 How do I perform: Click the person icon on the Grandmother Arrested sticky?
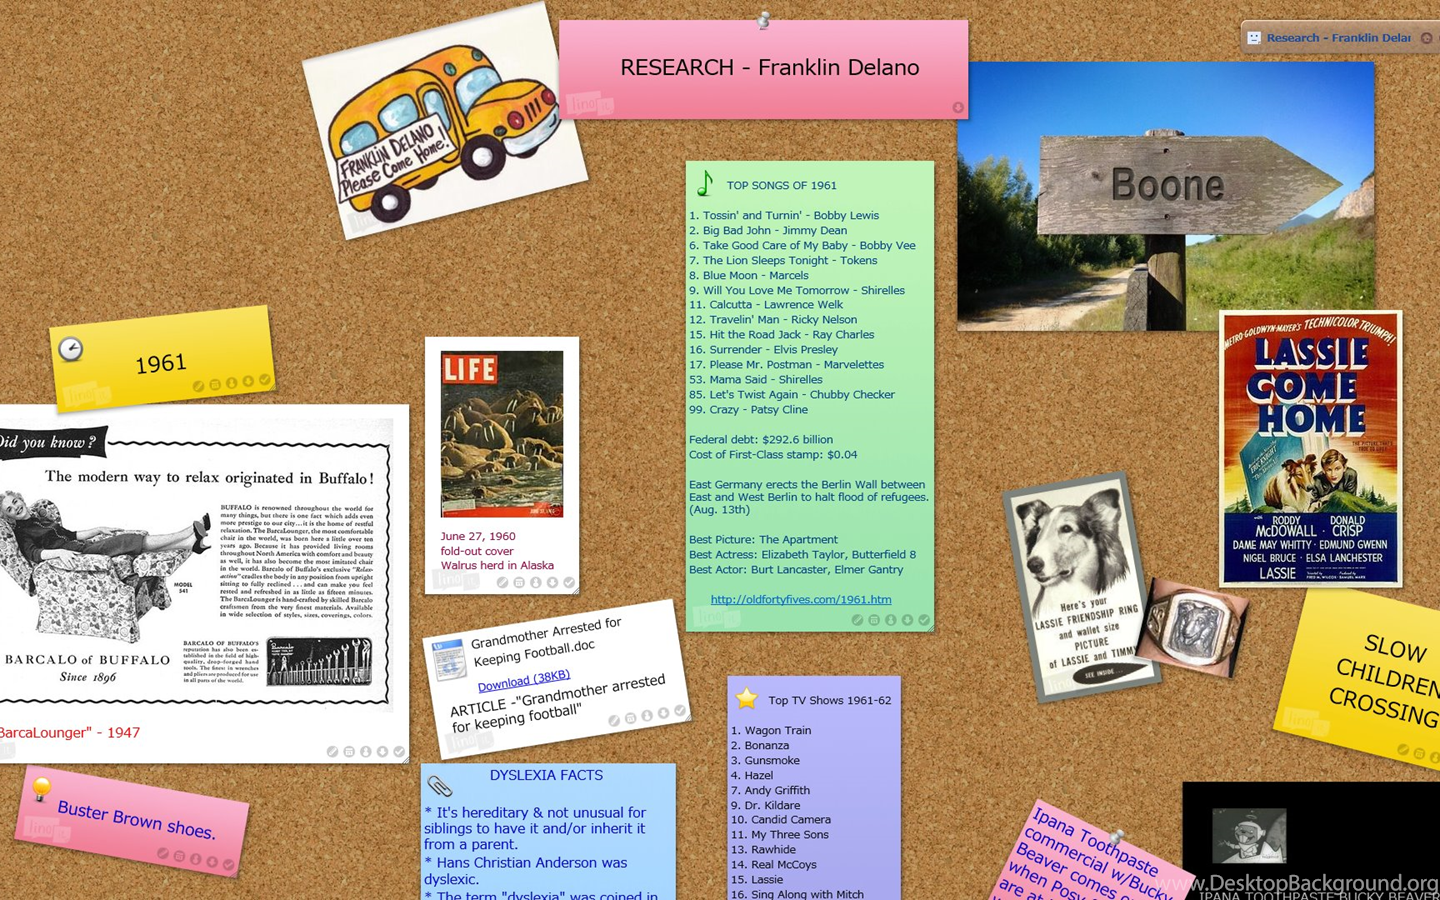tap(647, 716)
